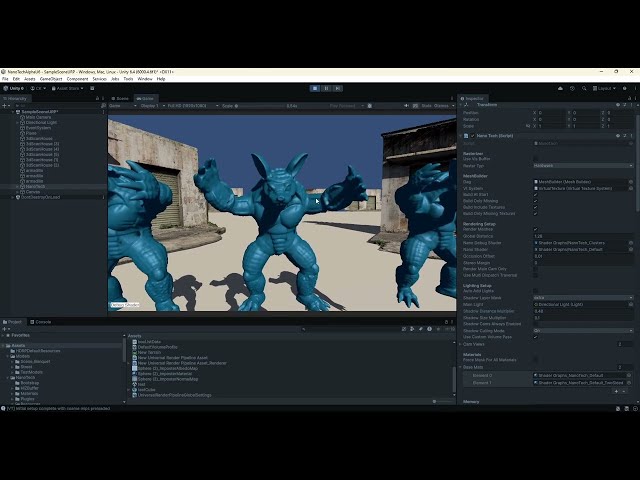This screenshot has height=480, width=640.
Task: Pick object for Virtual Texture System field
Action: point(631,189)
